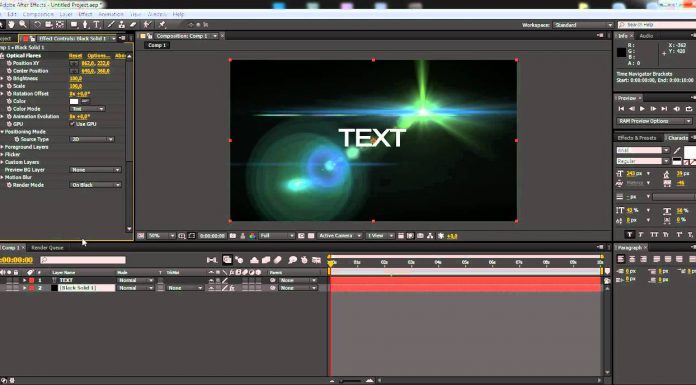This screenshot has width=696, height=385.
Task: Open the RAM Preview Options dropdown
Action: point(654,121)
